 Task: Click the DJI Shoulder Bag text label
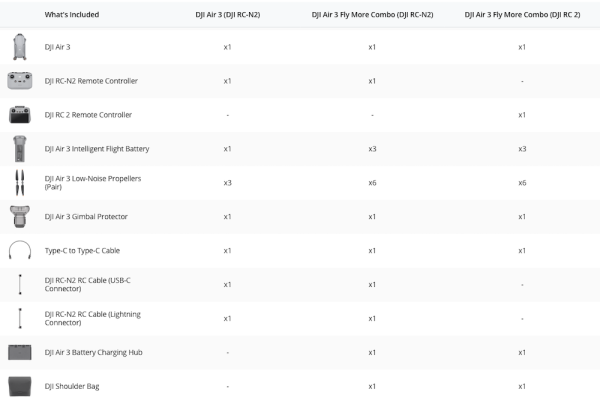pyautogui.click(x=72, y=386)
